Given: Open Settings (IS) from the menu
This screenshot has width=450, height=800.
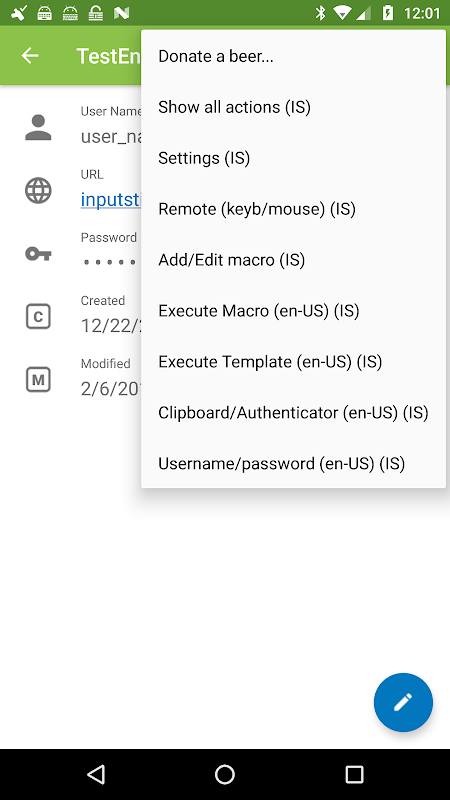Looking at the screenshot, I should [293, 158].
